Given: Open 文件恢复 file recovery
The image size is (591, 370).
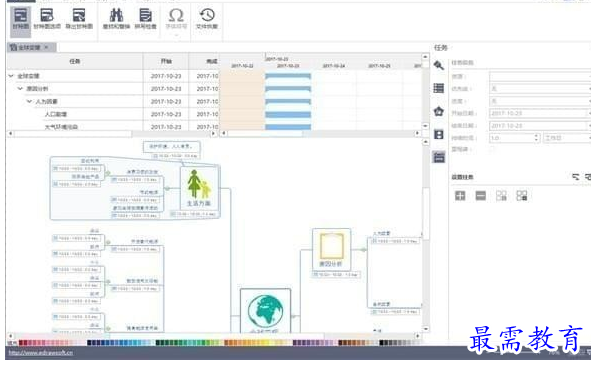Looking at the screenshot, I should click(x=207, y=20).
